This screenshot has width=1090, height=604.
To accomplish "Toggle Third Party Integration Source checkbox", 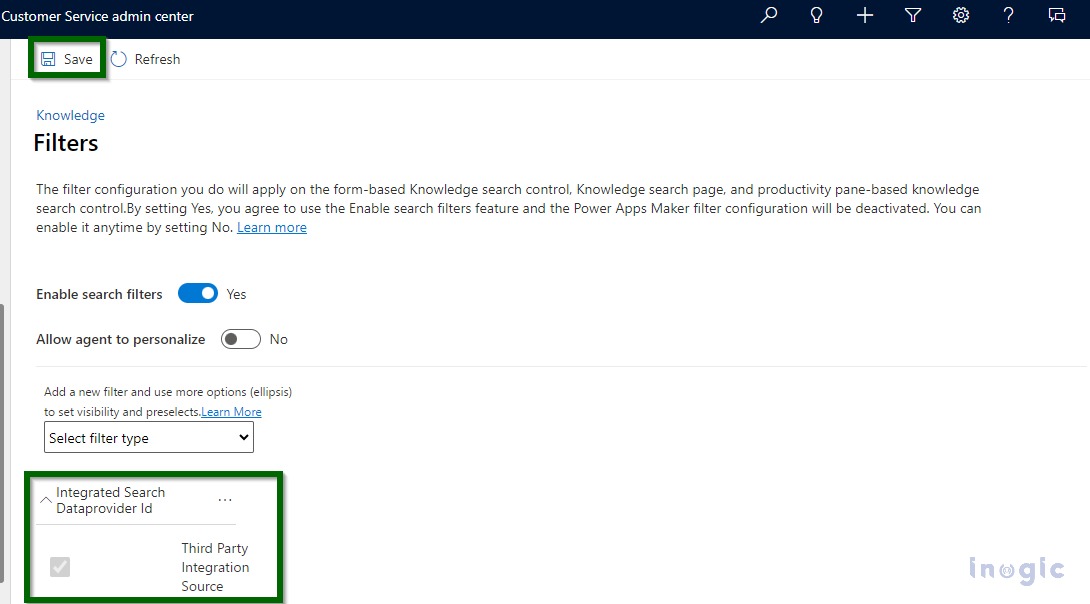I will click(60, 567).
